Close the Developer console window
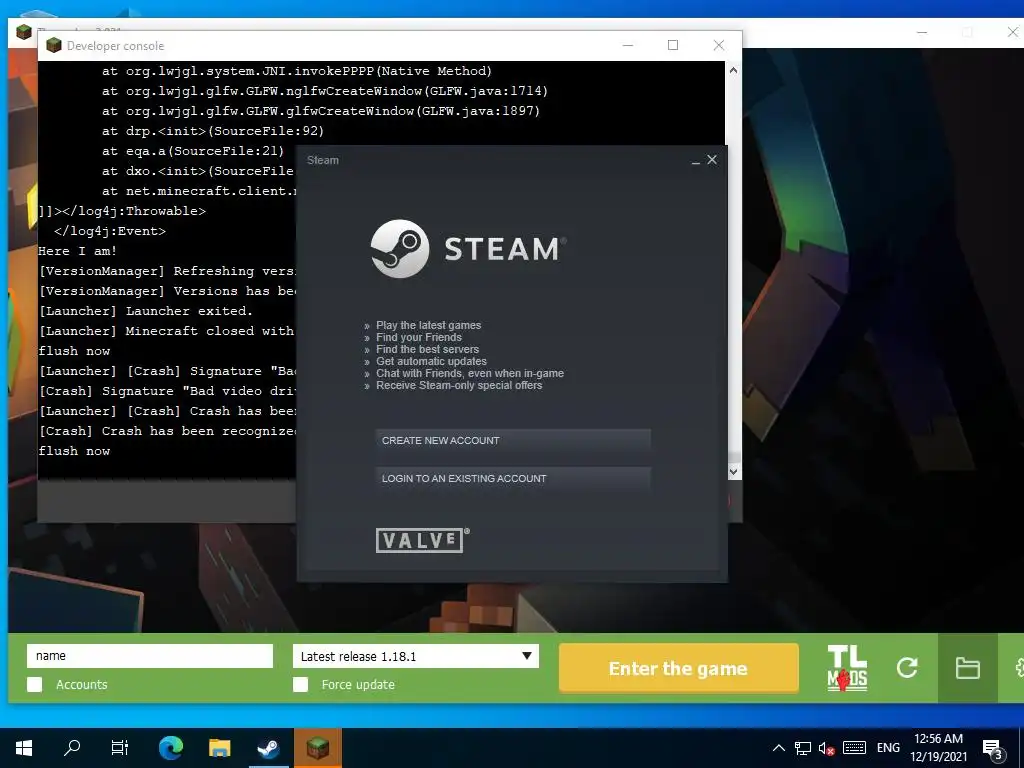The height and width of the screenshot is (768, 1024). point(718,45)
